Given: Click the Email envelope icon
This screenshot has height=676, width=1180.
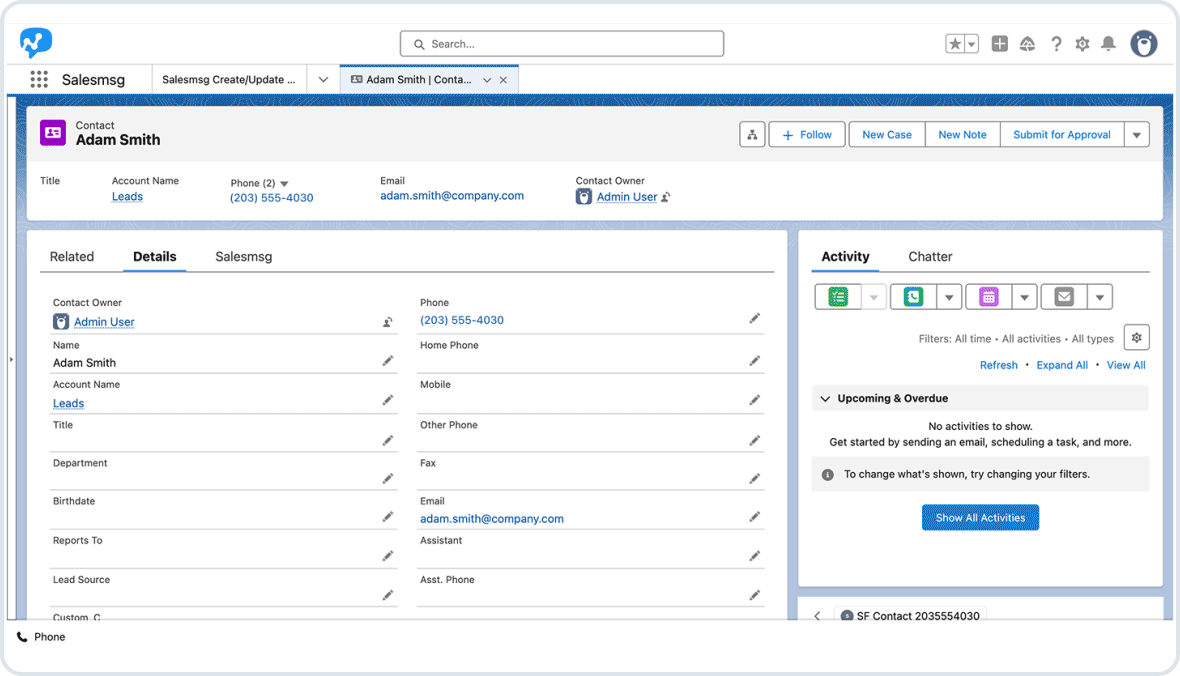Looking at the screenshot, I should click(1064, 297).
